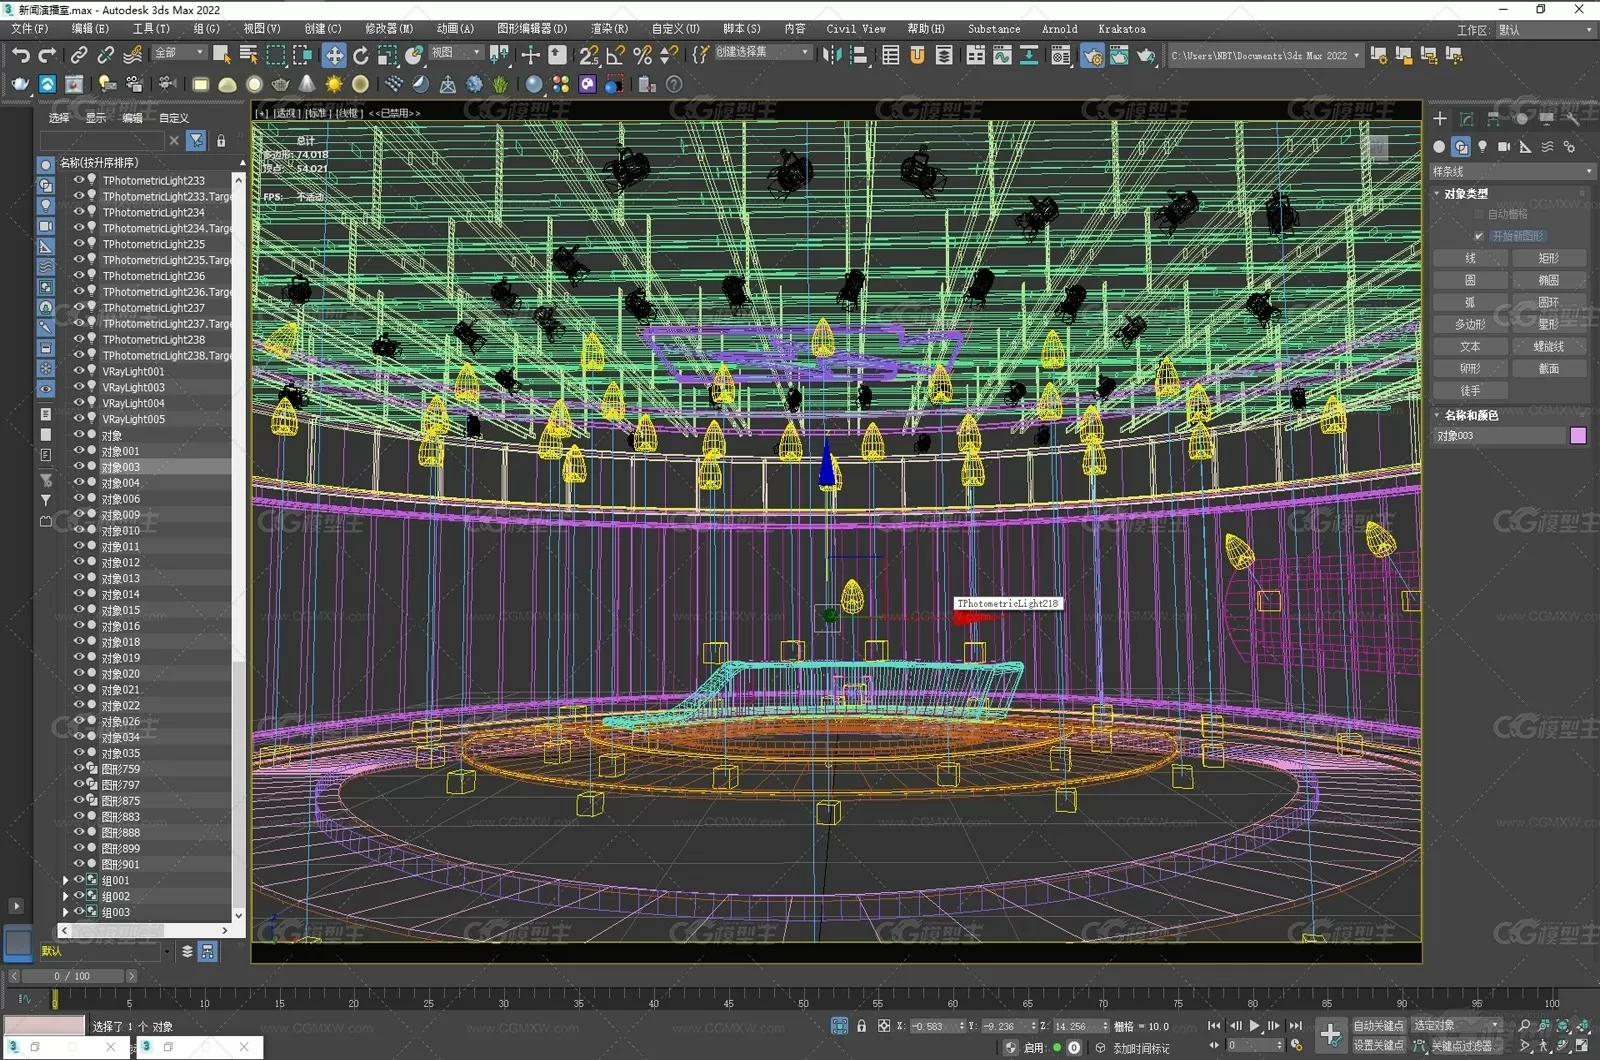Open the 创建选择集 named selection dropdown
This screenshot has width=1600, height=1060.
point(762,52)
